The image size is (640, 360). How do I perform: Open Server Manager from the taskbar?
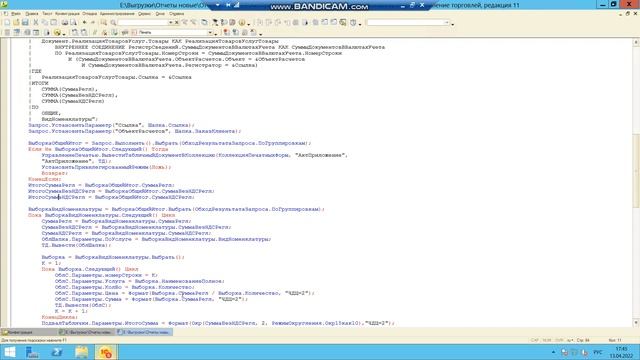pyautogui.click(x=32, y=352)
